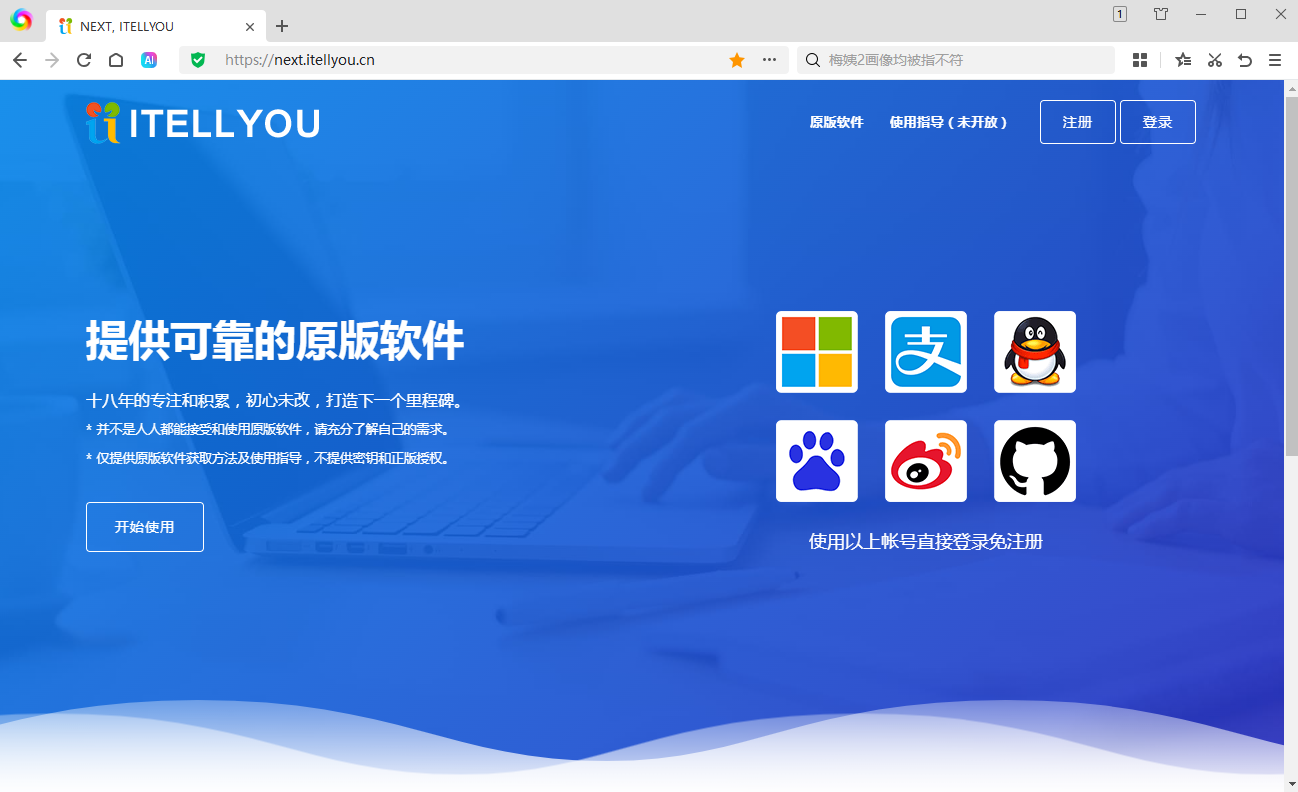
Task: Sign in with the Alipay icon
Action: tap(926, 352)
